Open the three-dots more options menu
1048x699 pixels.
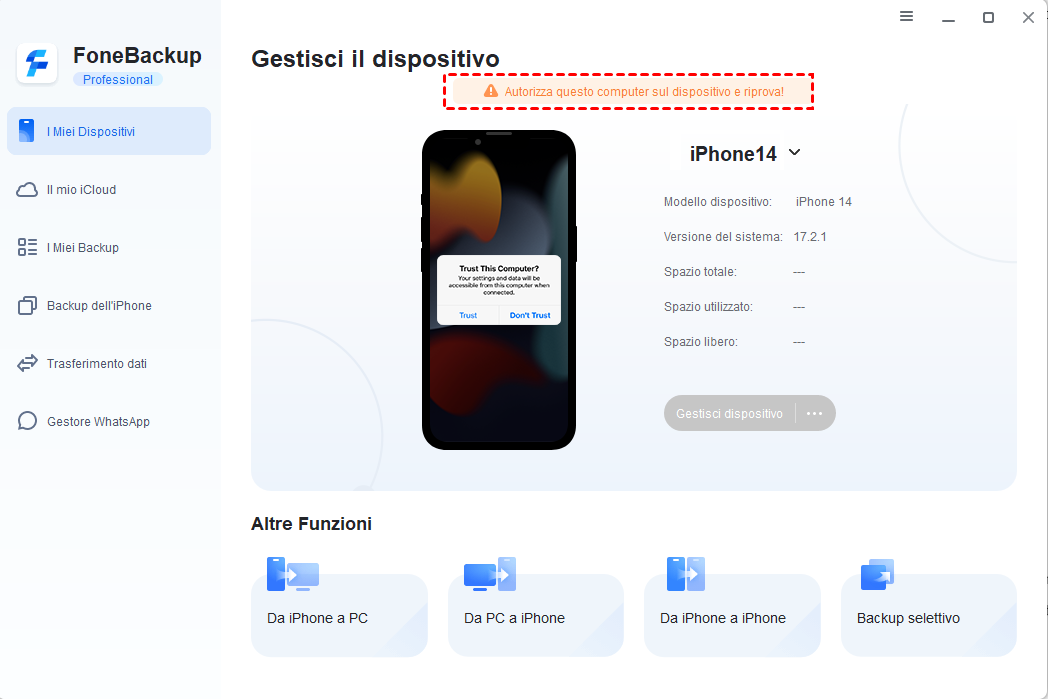point(814,414)
